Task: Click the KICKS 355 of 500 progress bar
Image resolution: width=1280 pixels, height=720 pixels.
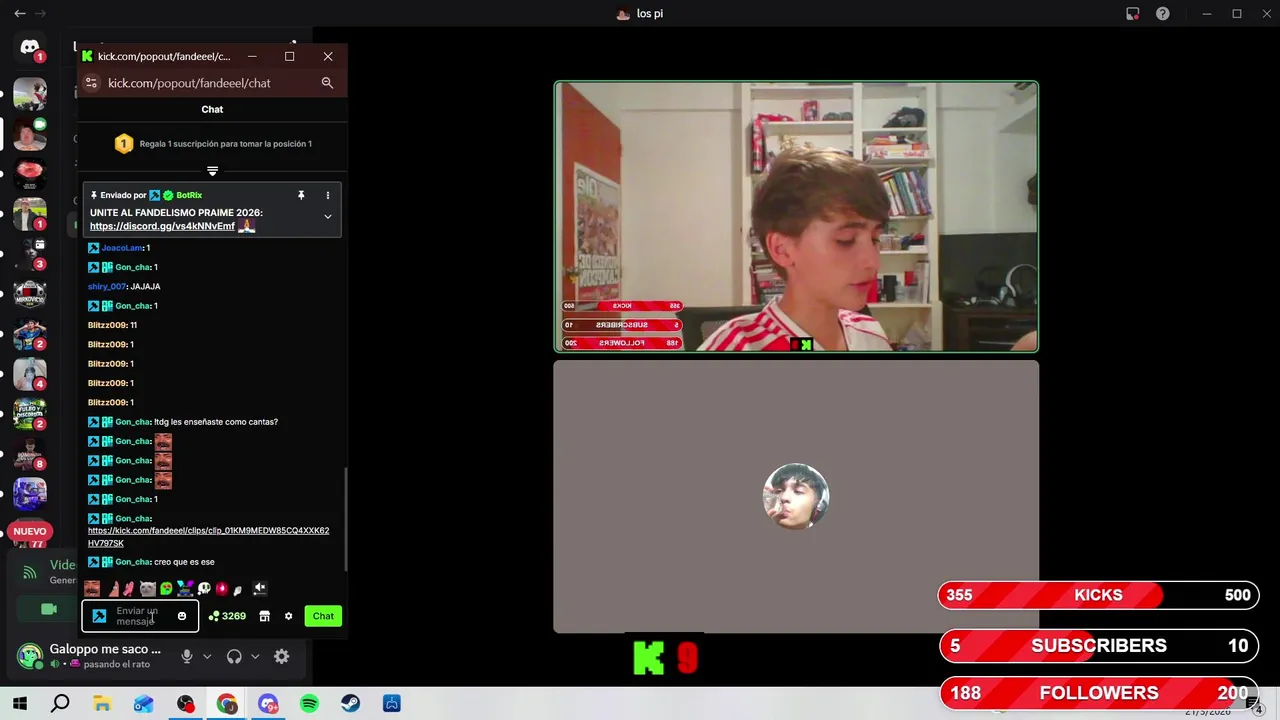Action: pos(1099,595)
